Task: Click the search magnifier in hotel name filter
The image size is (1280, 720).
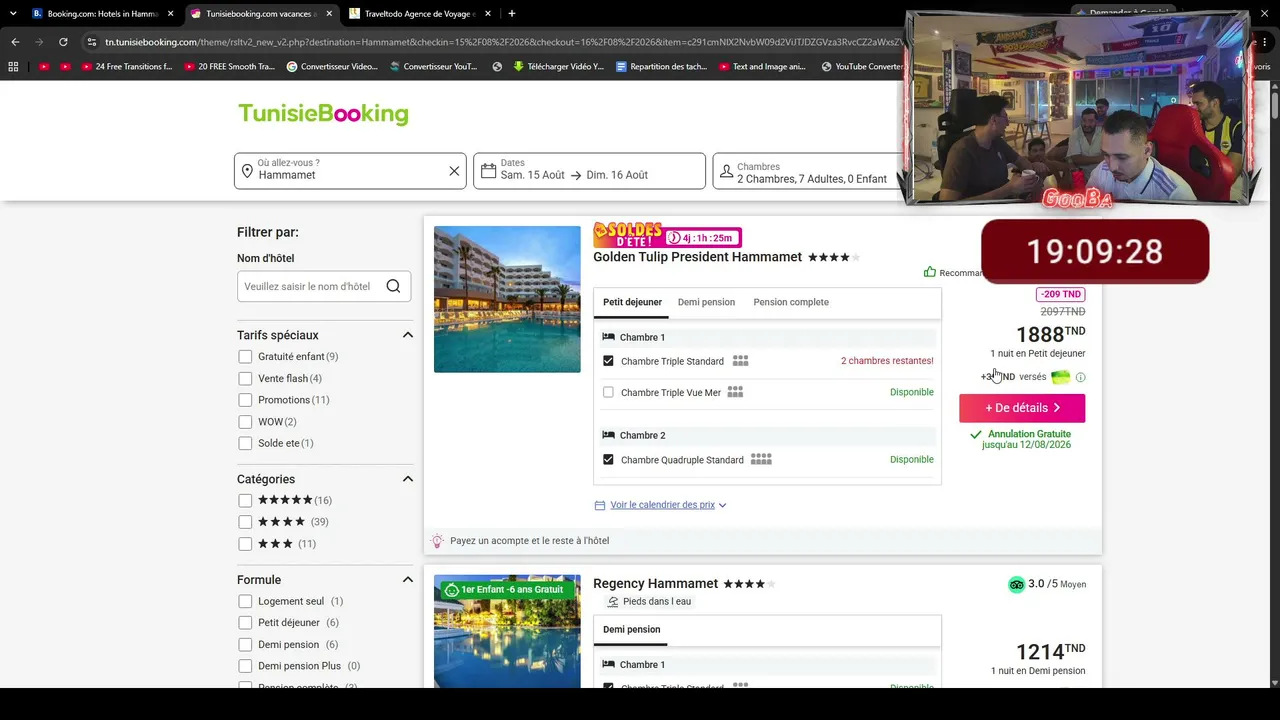Action: tap(393, 286)
